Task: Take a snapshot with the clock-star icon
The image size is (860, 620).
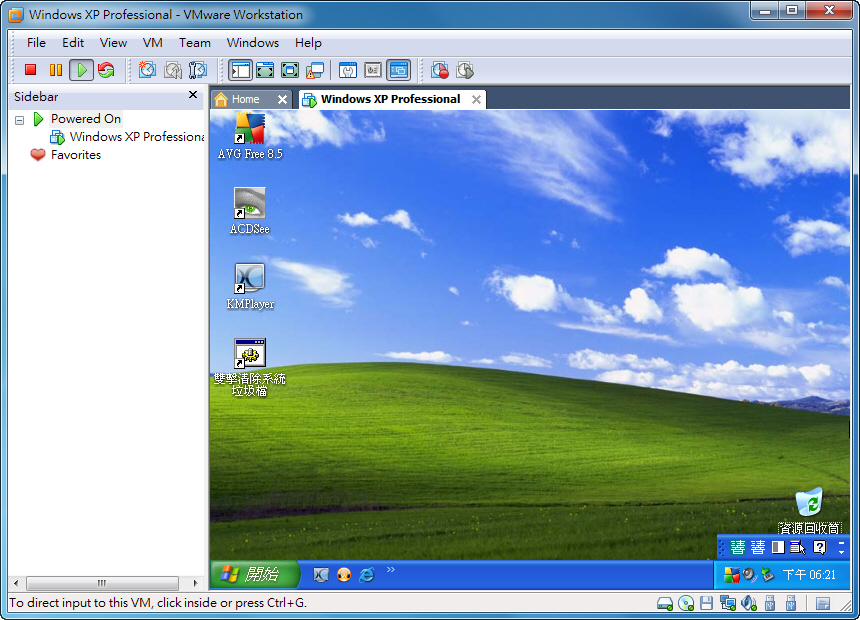Action: [147, 70]
